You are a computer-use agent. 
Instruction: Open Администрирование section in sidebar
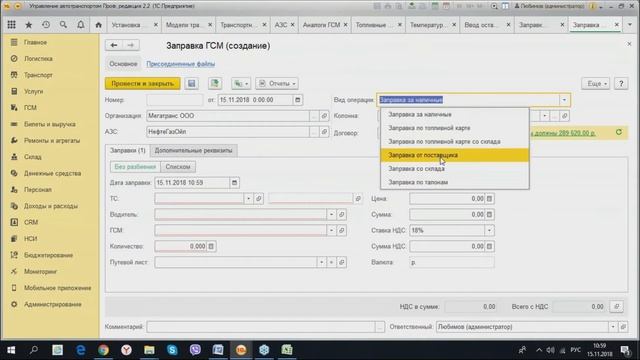[x=52, y=304]
